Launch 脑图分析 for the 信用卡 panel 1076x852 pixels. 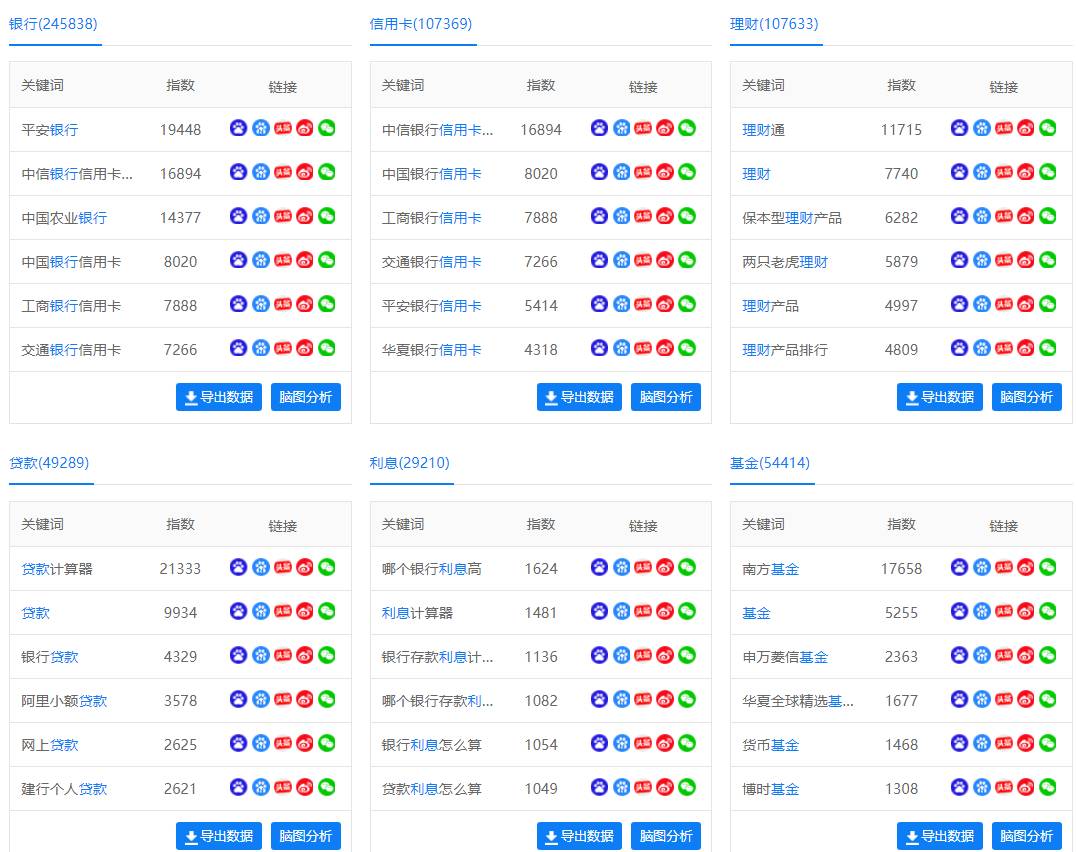coord(666,397)
